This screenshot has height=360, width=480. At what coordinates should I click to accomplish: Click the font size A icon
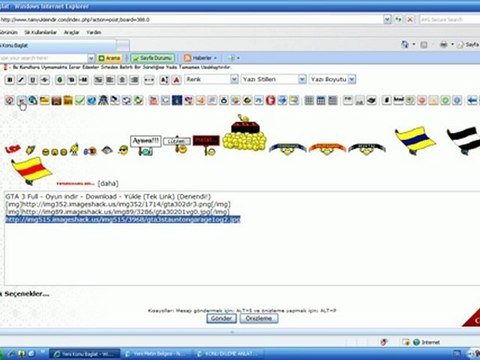164,80
